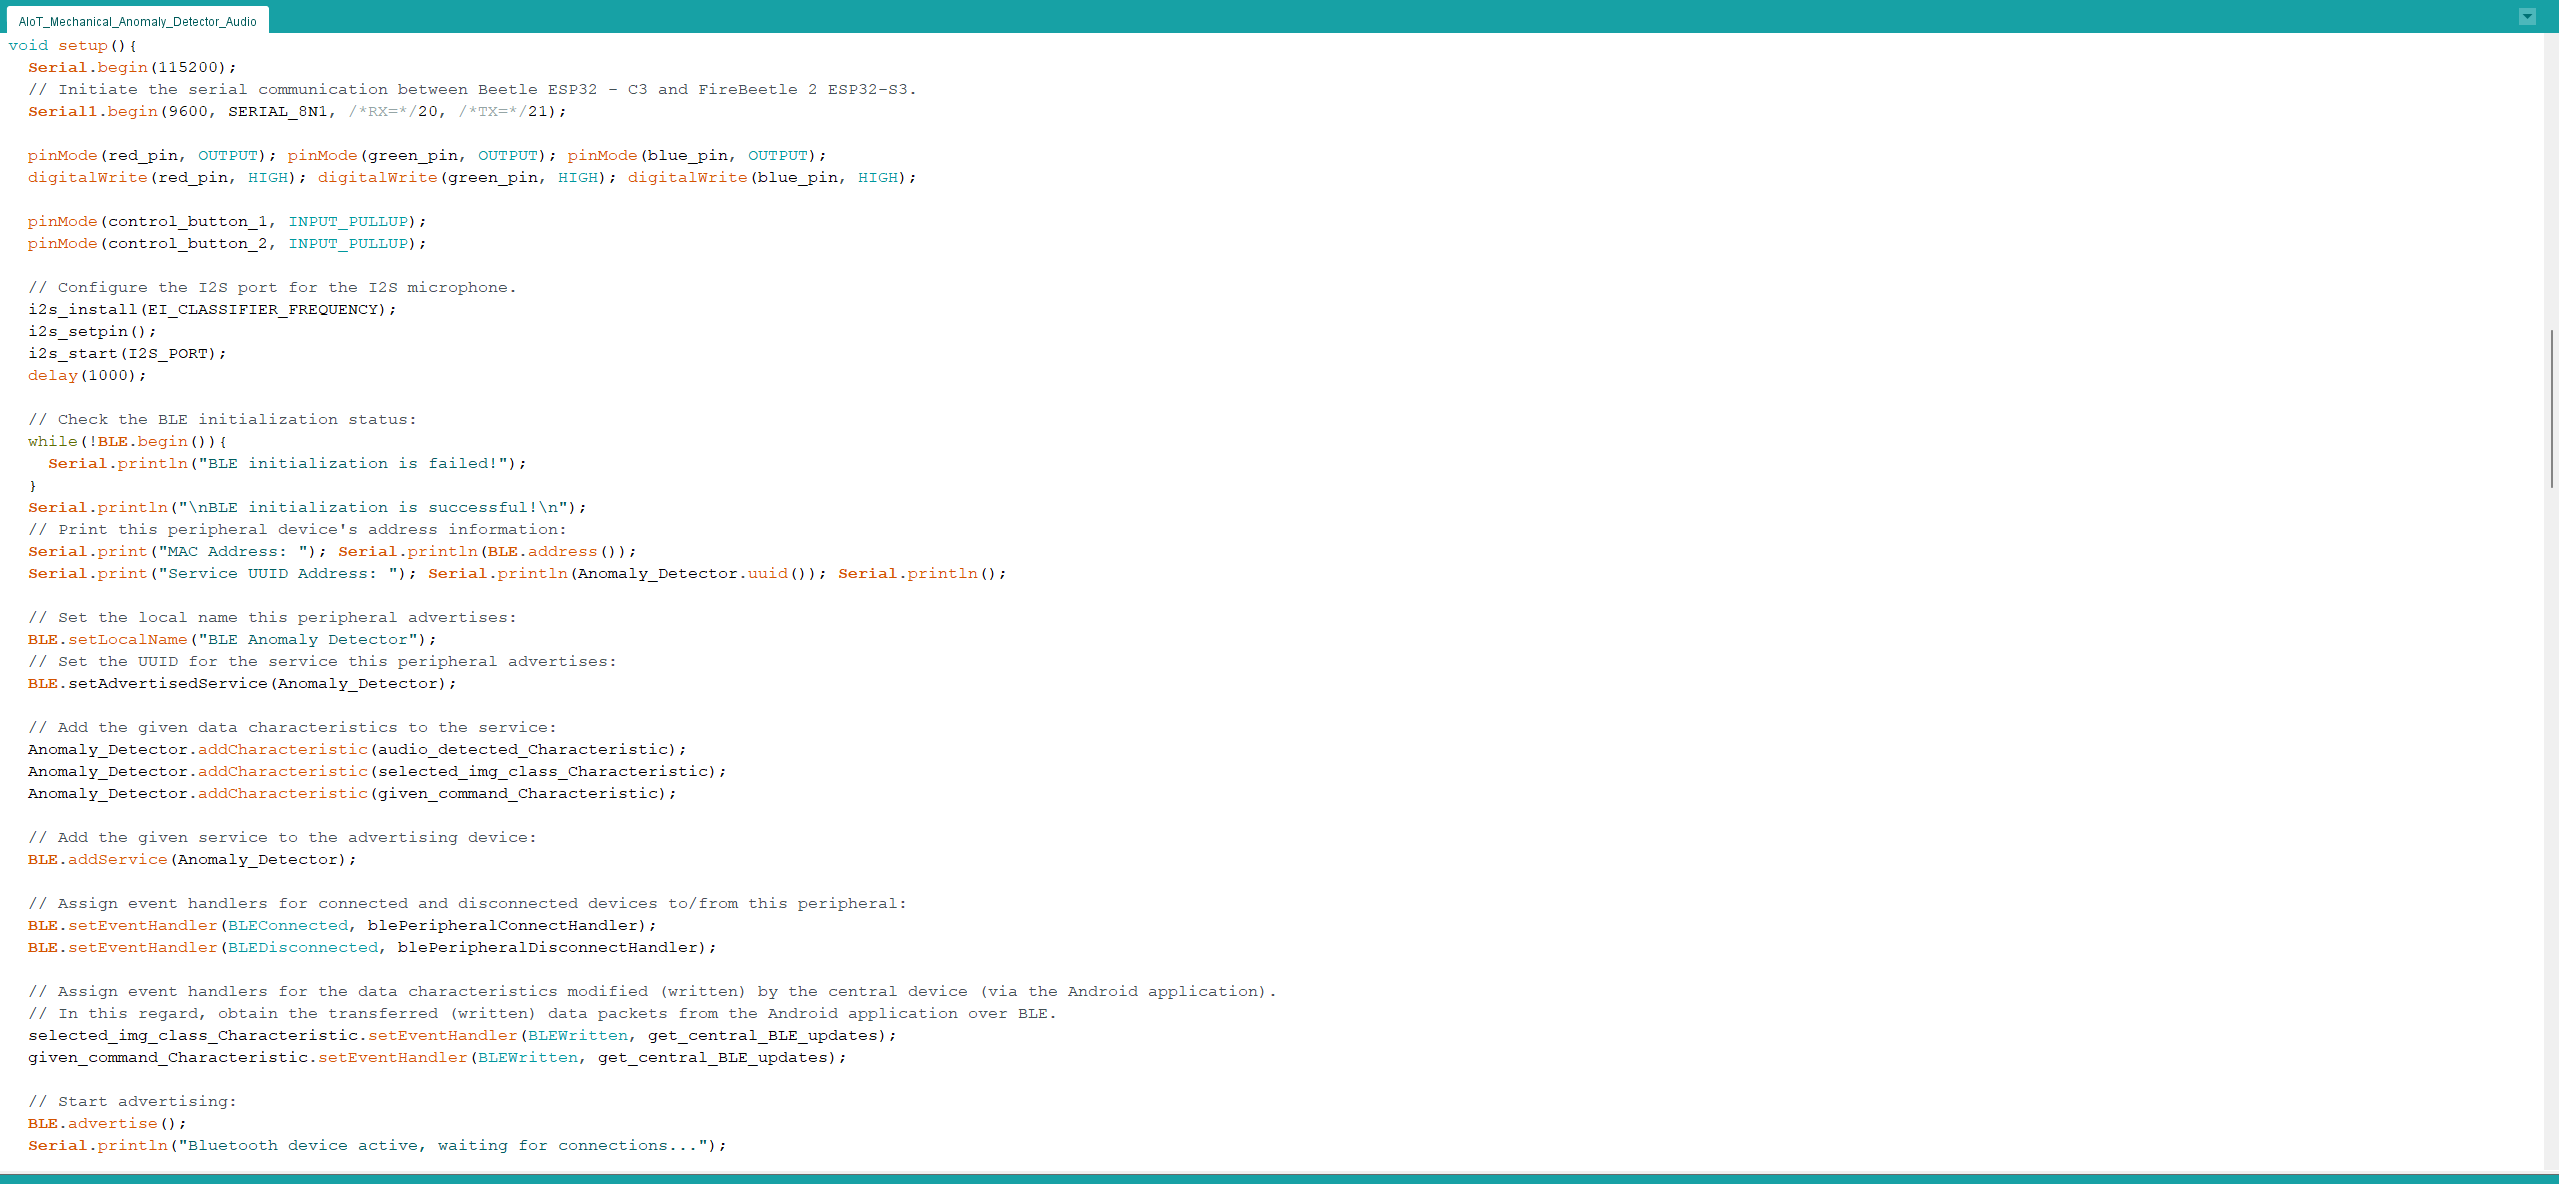Click 'digitalWrite(blue_pin, HIGH);' statement
This screenshot has width=2559, height=1184.
click(x=772, y=177)
